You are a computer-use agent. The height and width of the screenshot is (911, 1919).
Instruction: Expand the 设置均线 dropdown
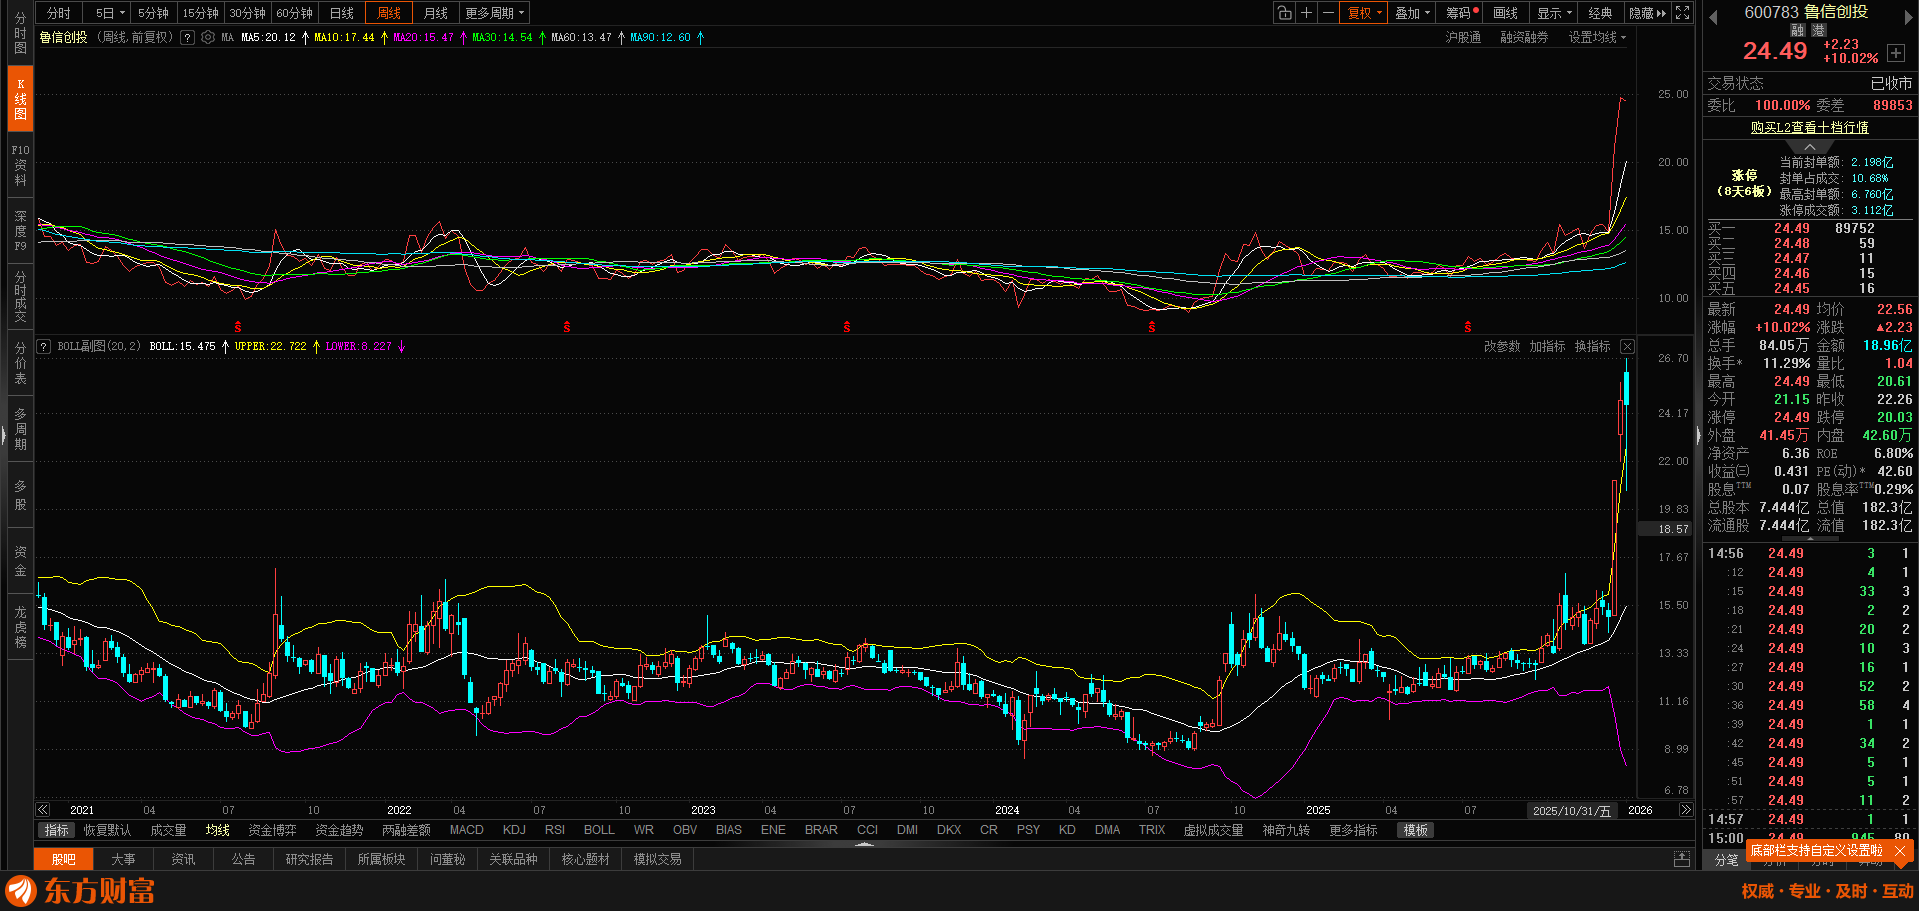[x=1597, y=37]
